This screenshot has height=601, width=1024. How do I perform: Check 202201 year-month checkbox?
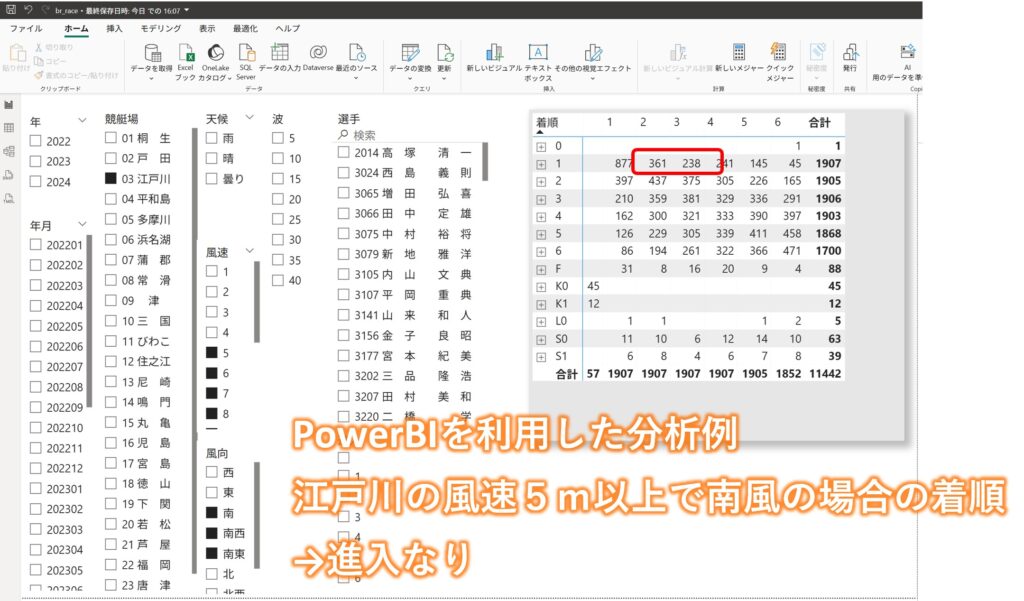[x=36, y=244]
